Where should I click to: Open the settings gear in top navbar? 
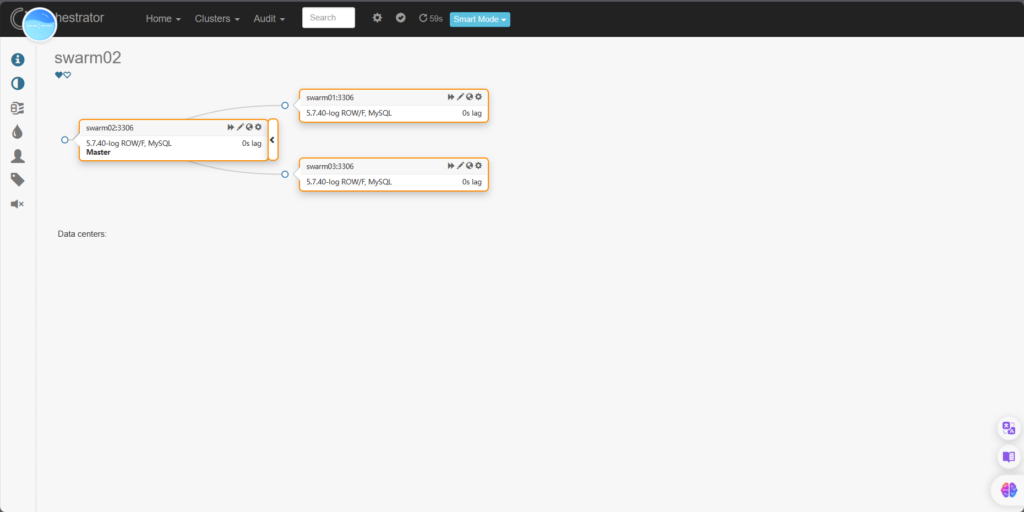point(377,18)
